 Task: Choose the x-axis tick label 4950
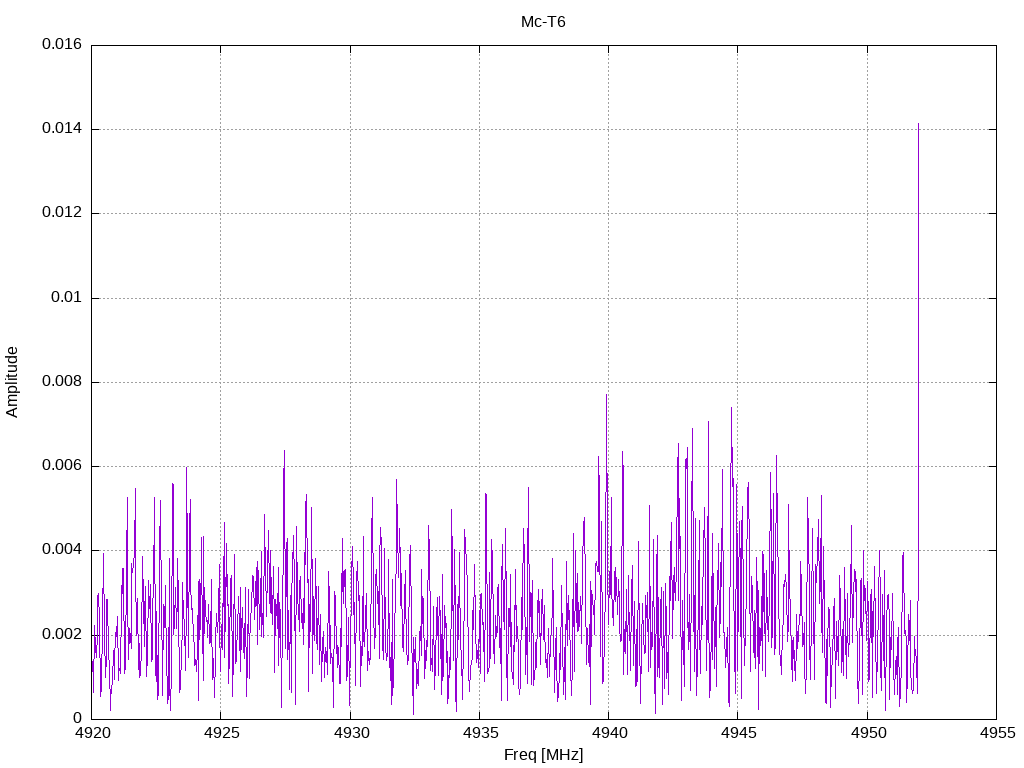click(x=867, y=734)
